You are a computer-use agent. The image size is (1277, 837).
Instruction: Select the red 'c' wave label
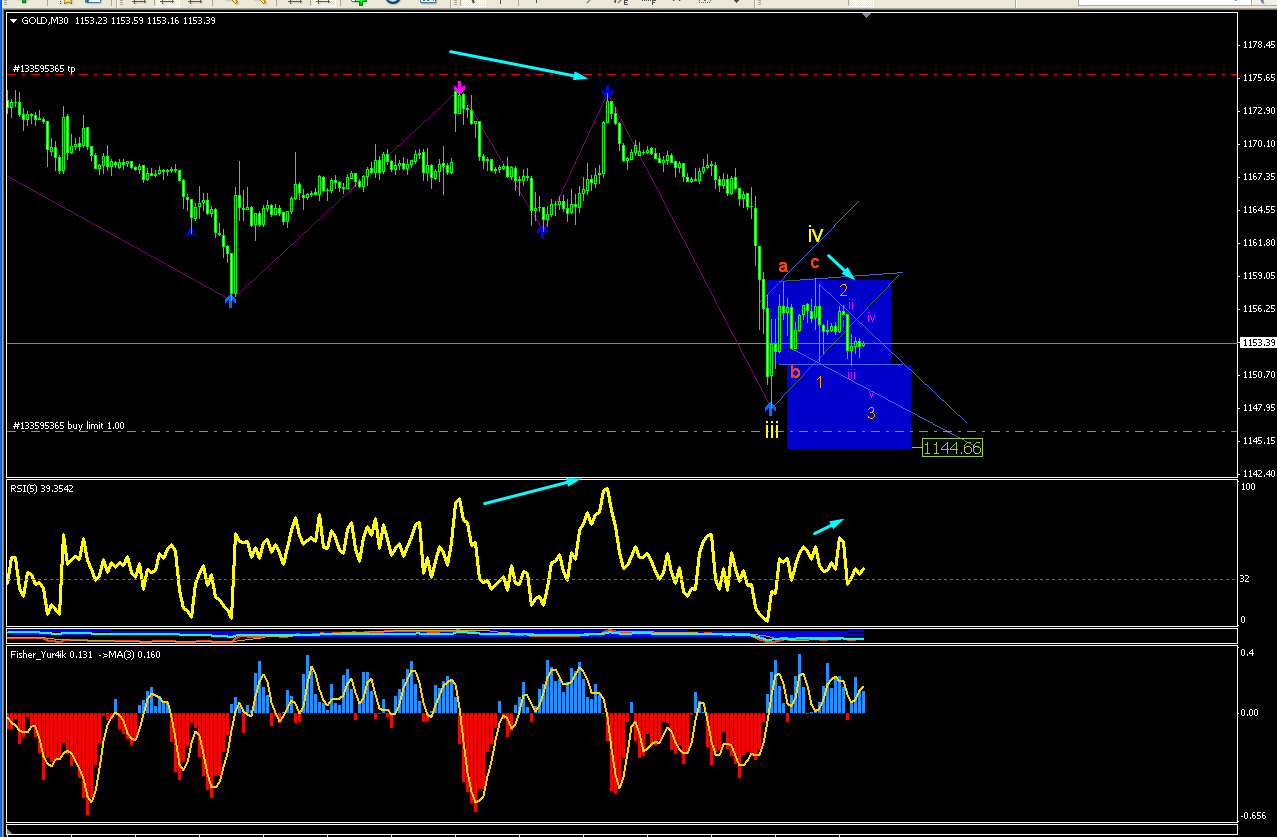pos(815,262)
